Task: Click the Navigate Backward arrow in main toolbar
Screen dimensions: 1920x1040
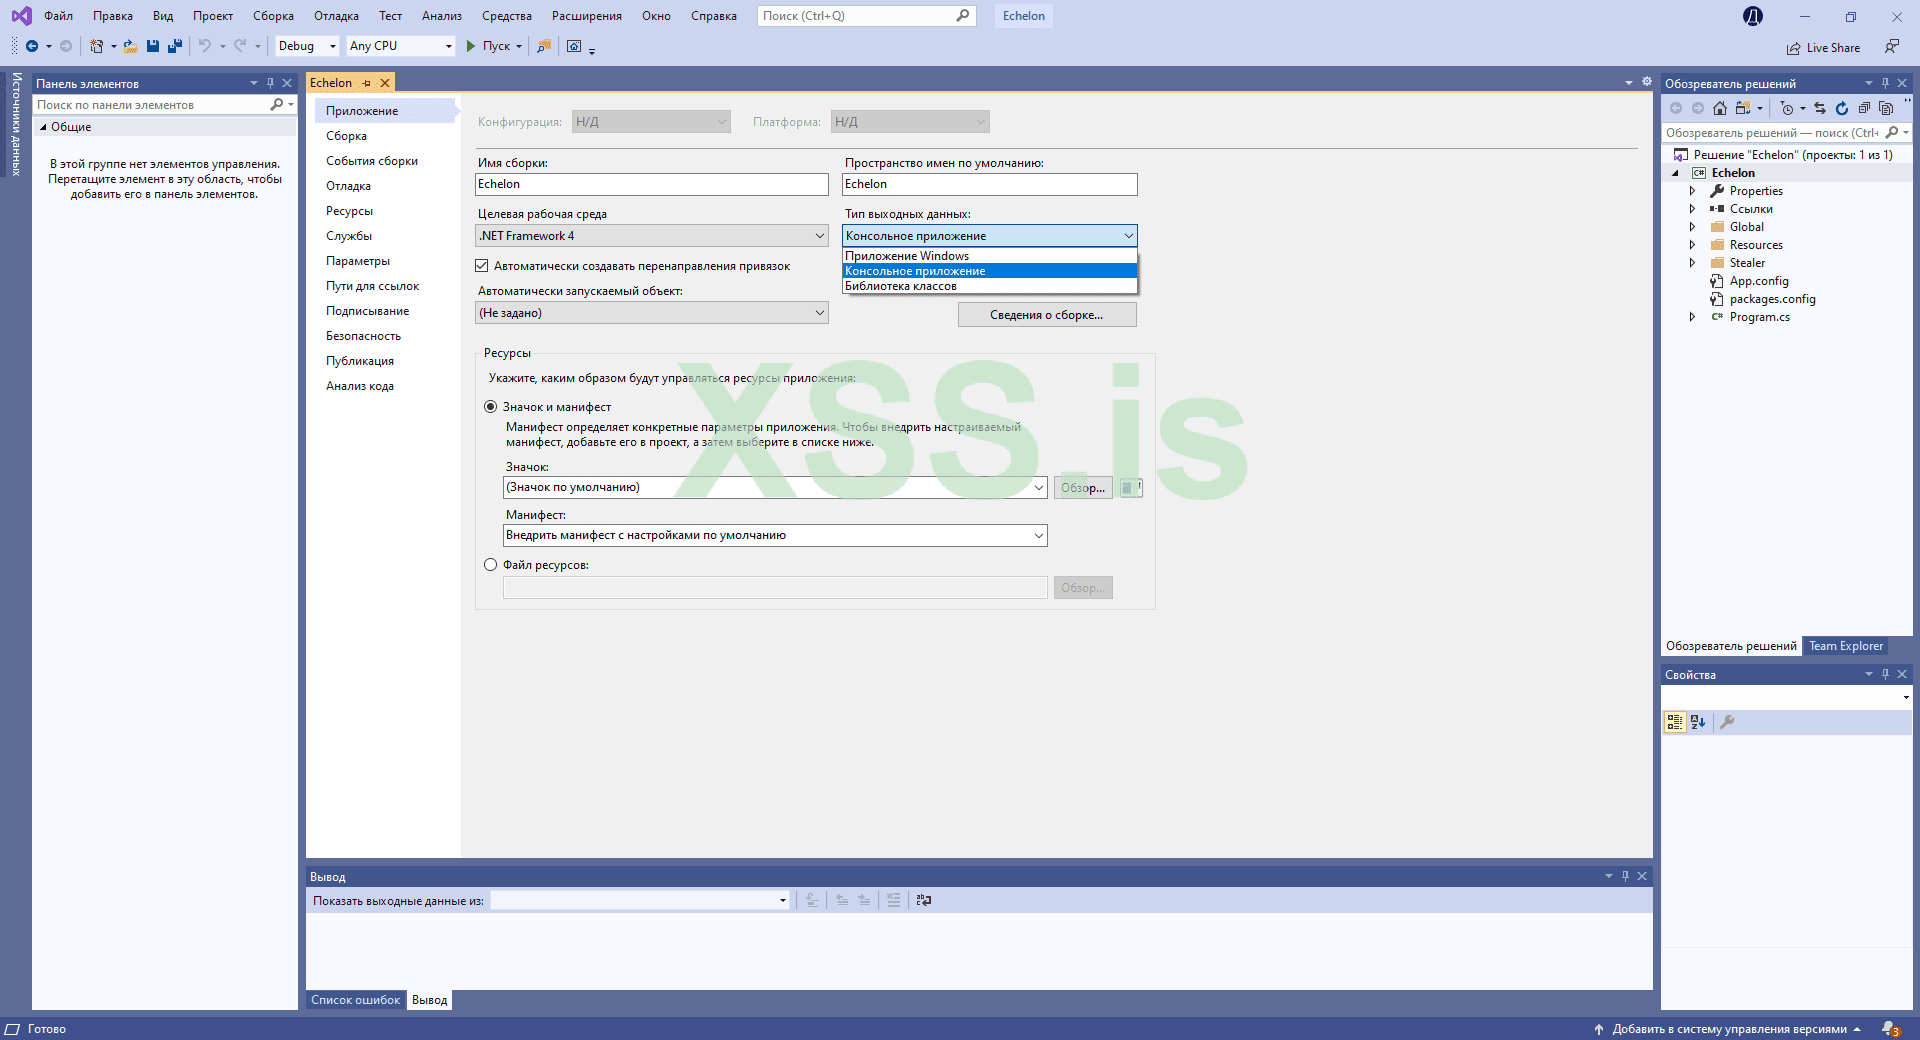Action: point(32,46)
